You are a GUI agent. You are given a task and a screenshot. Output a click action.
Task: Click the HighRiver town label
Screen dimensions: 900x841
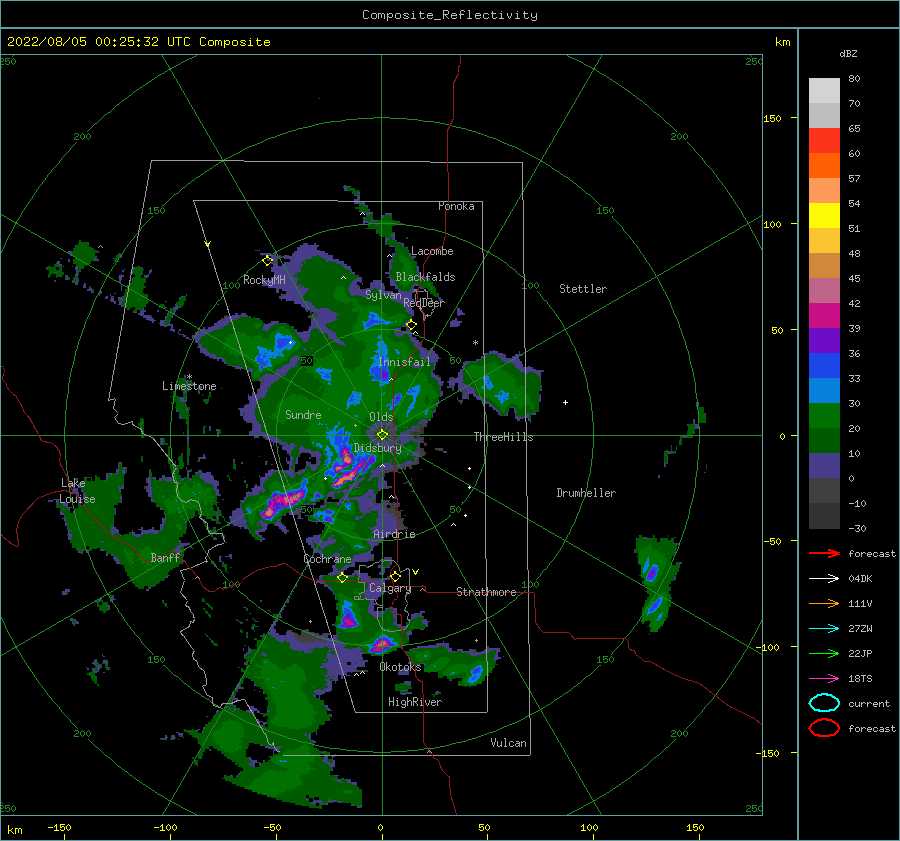pyautogui.click(x=415, y=702)
